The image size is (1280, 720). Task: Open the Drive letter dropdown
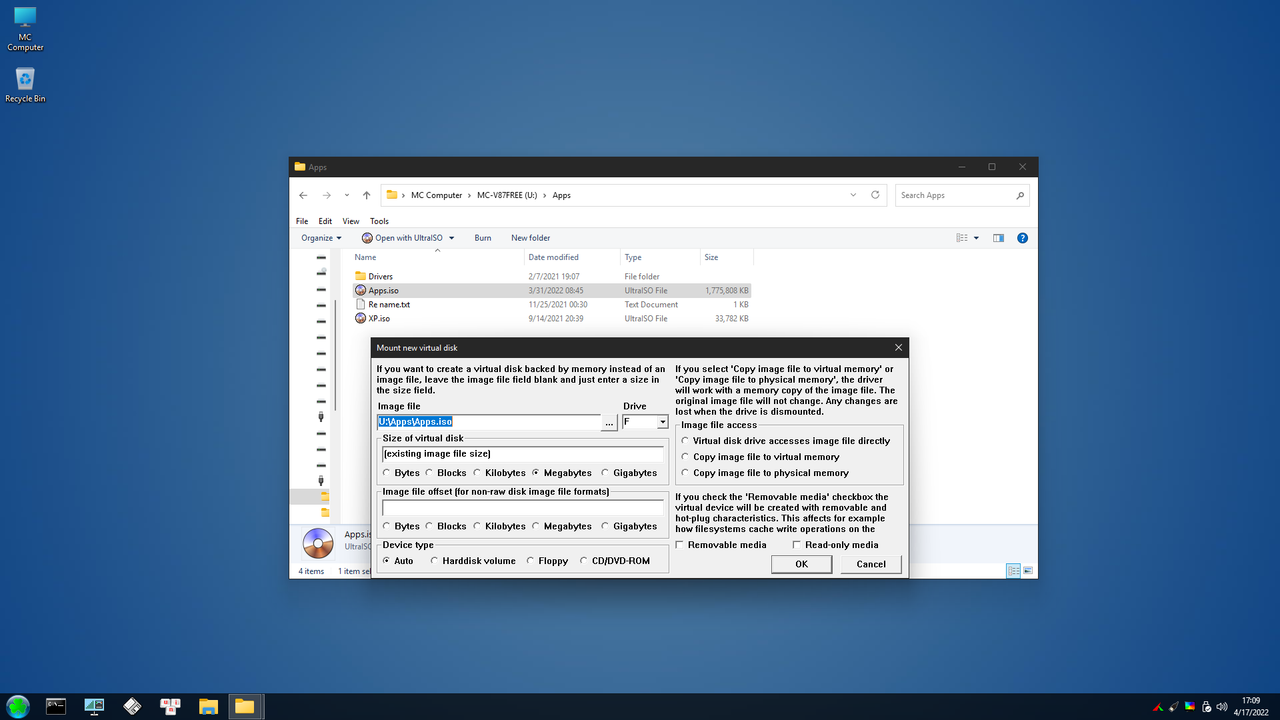coord(662,423)
